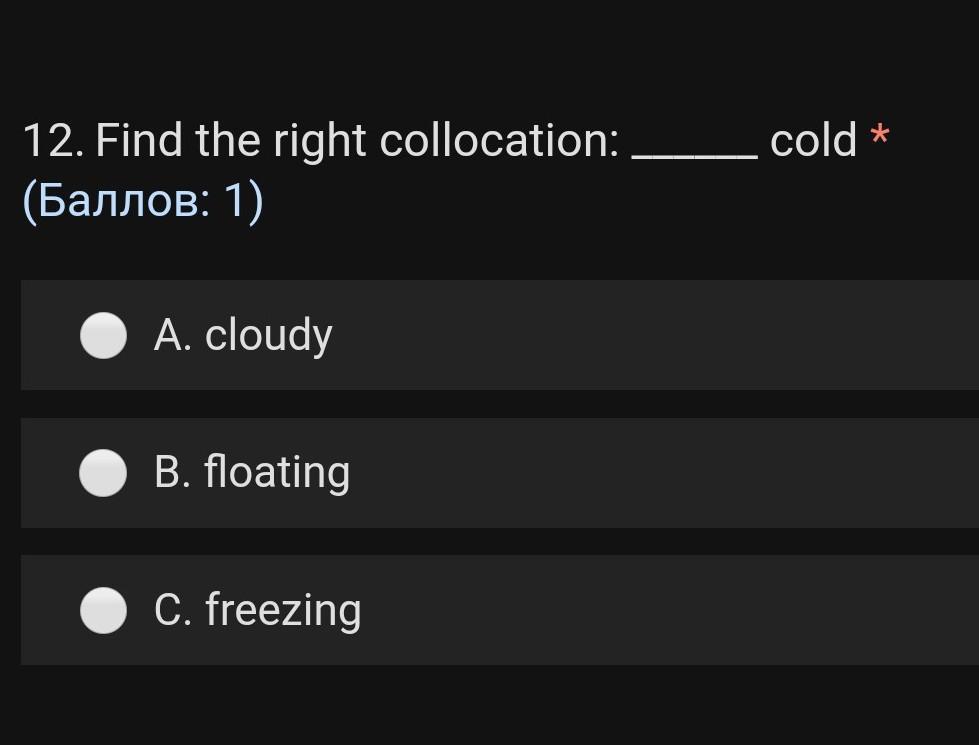Screen dimensions: 979x745
Task: Click the question number 12
Action: [x=52, y=141]
